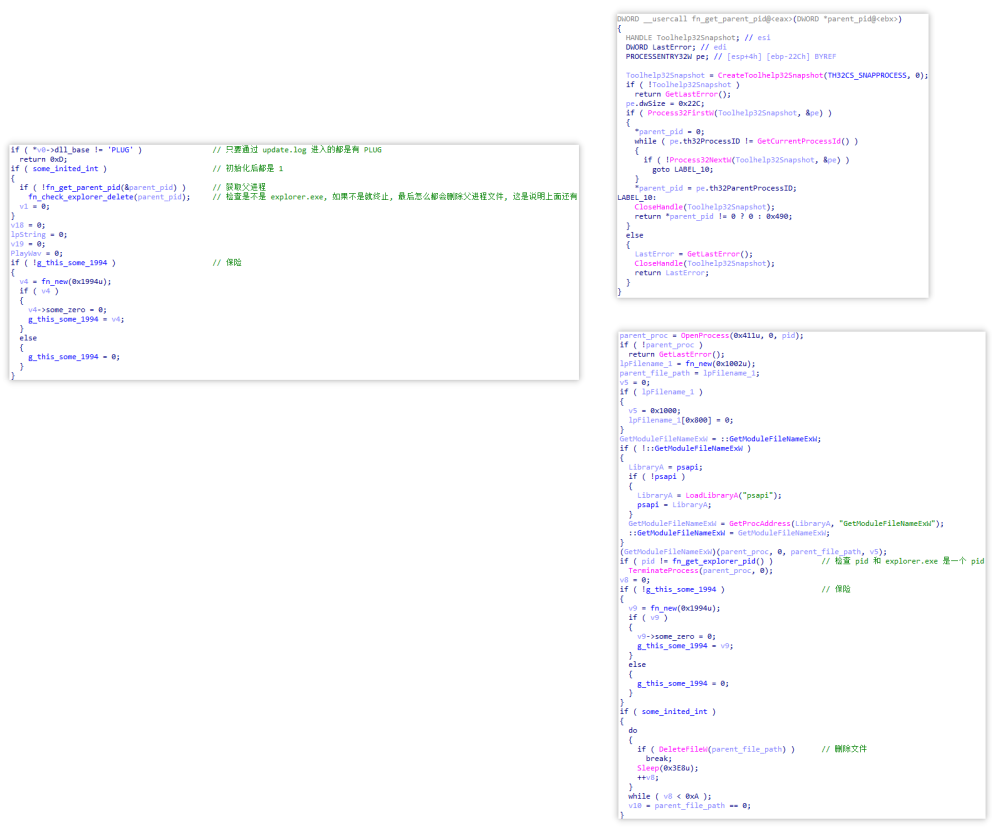Screen dimensions: 1000x830
Task: Click the return 0xD statement
Action: point(43,159)
